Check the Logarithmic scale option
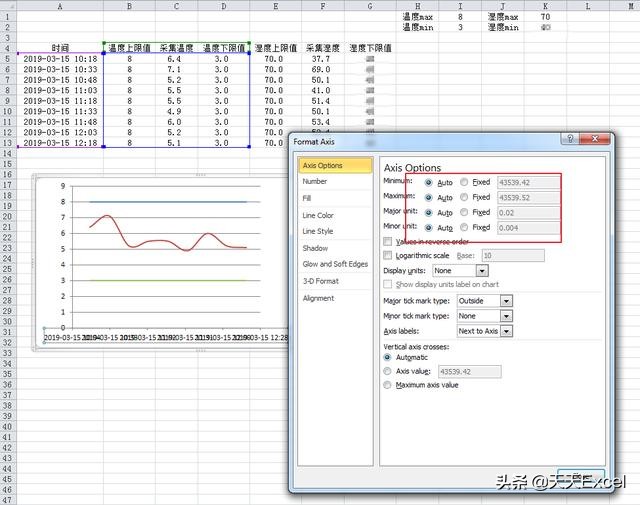This screenshot has width=640, height=505. click(x=388, y=256)
